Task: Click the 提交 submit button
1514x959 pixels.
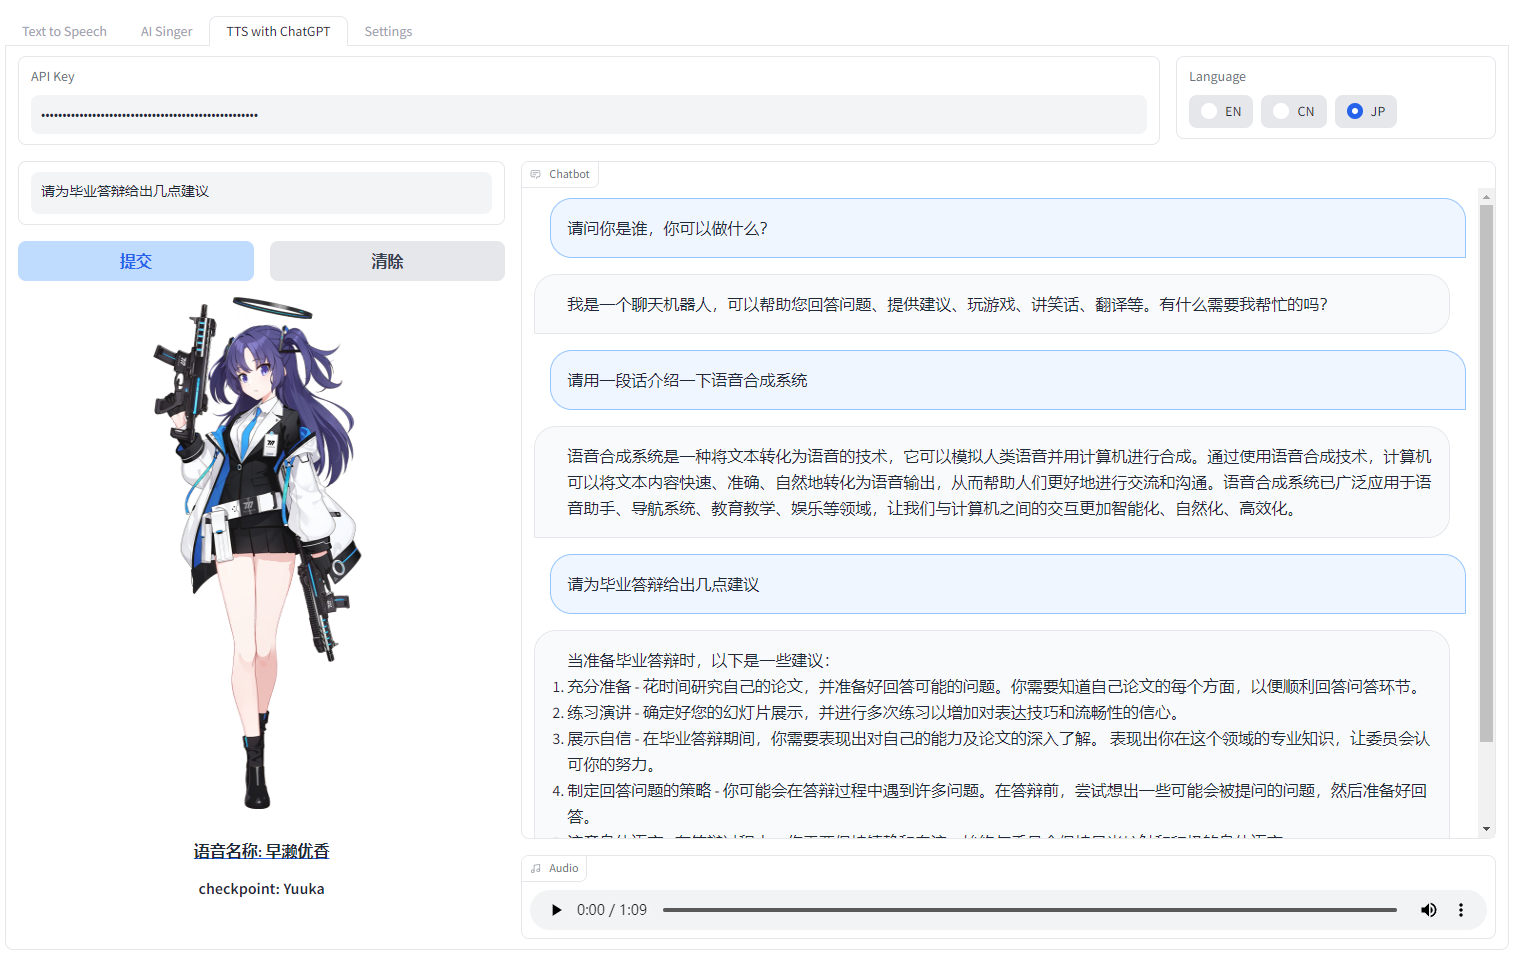Action: tap(135, 261)
